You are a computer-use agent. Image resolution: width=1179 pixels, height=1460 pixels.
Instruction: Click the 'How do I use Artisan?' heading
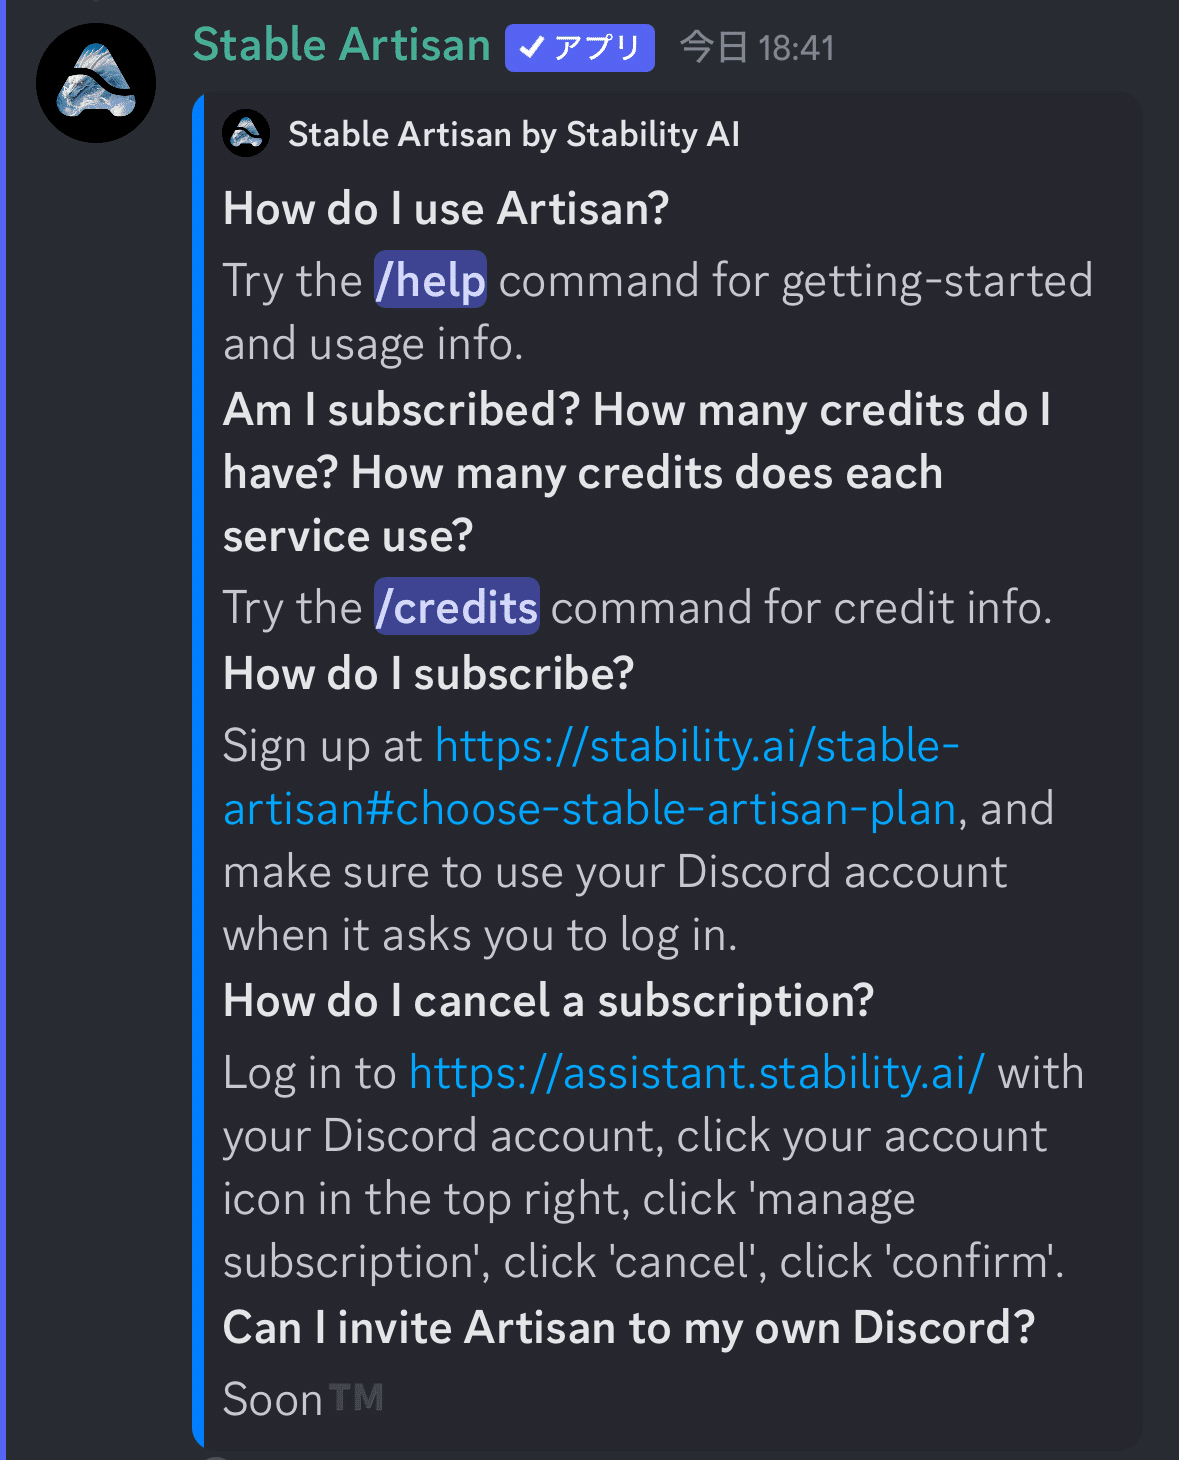pos(446,209)
